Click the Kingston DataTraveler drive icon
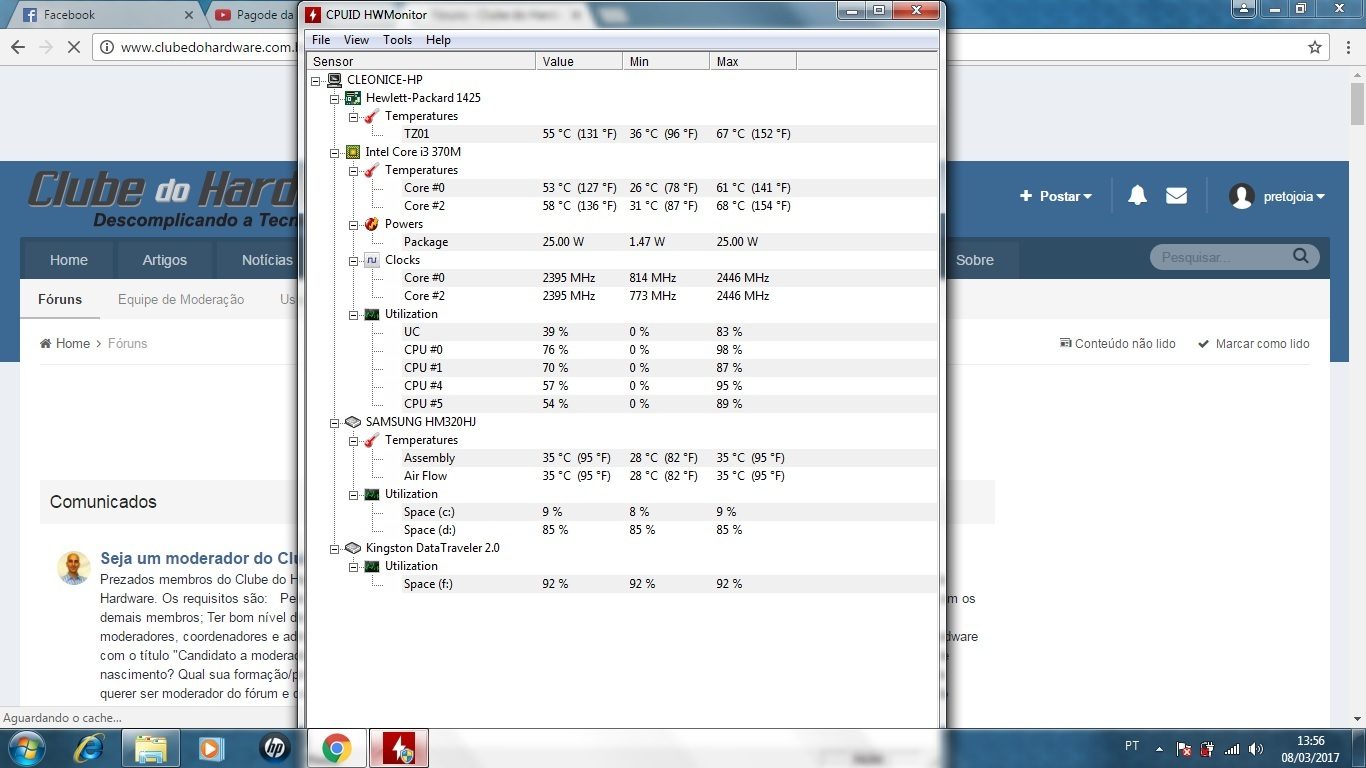 coord(353,548)
